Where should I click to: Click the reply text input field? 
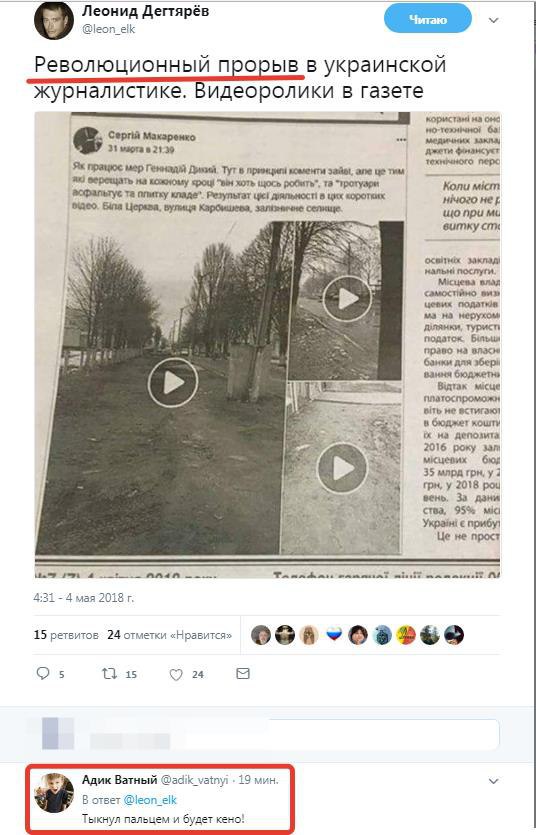pyautogui.click(x=294, y=734)
